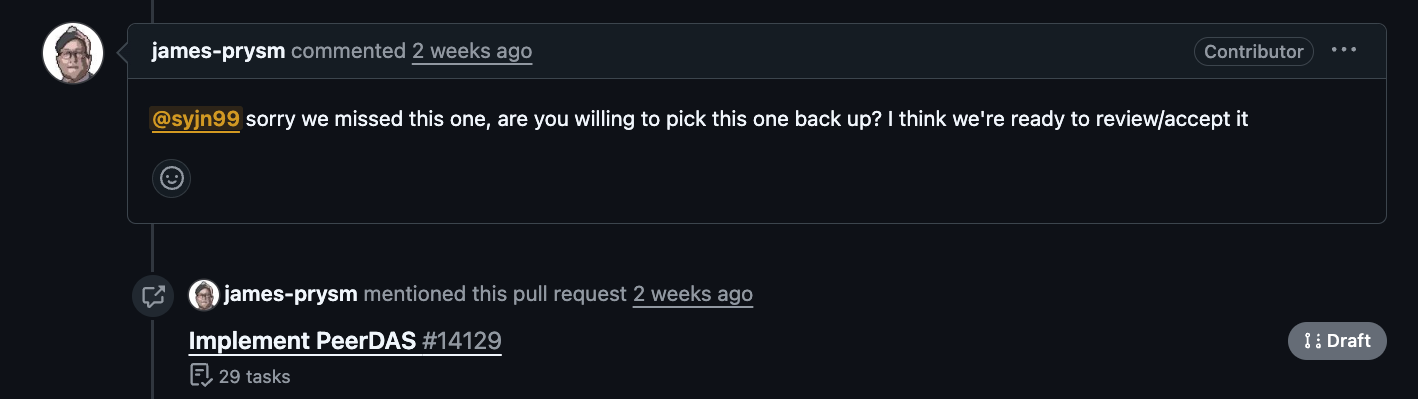Click the cross-reference timeline icon

pos(153,295)
